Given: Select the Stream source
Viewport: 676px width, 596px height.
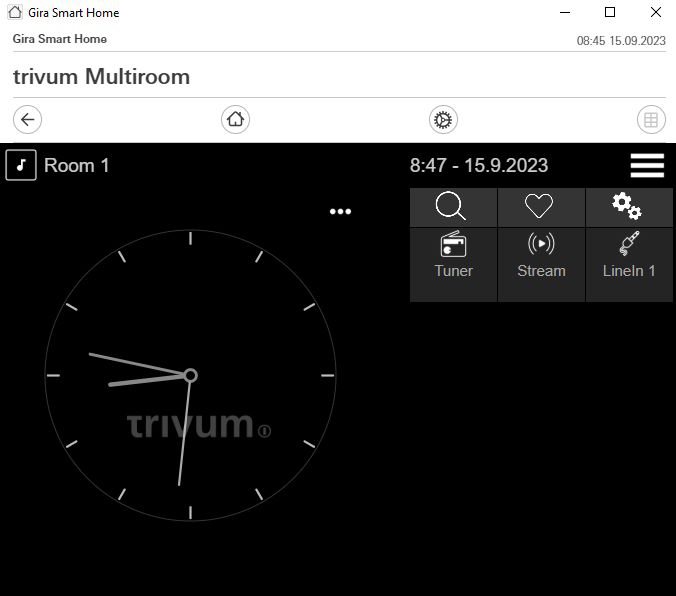Looking at the screenshot, I should pos(541,264).
